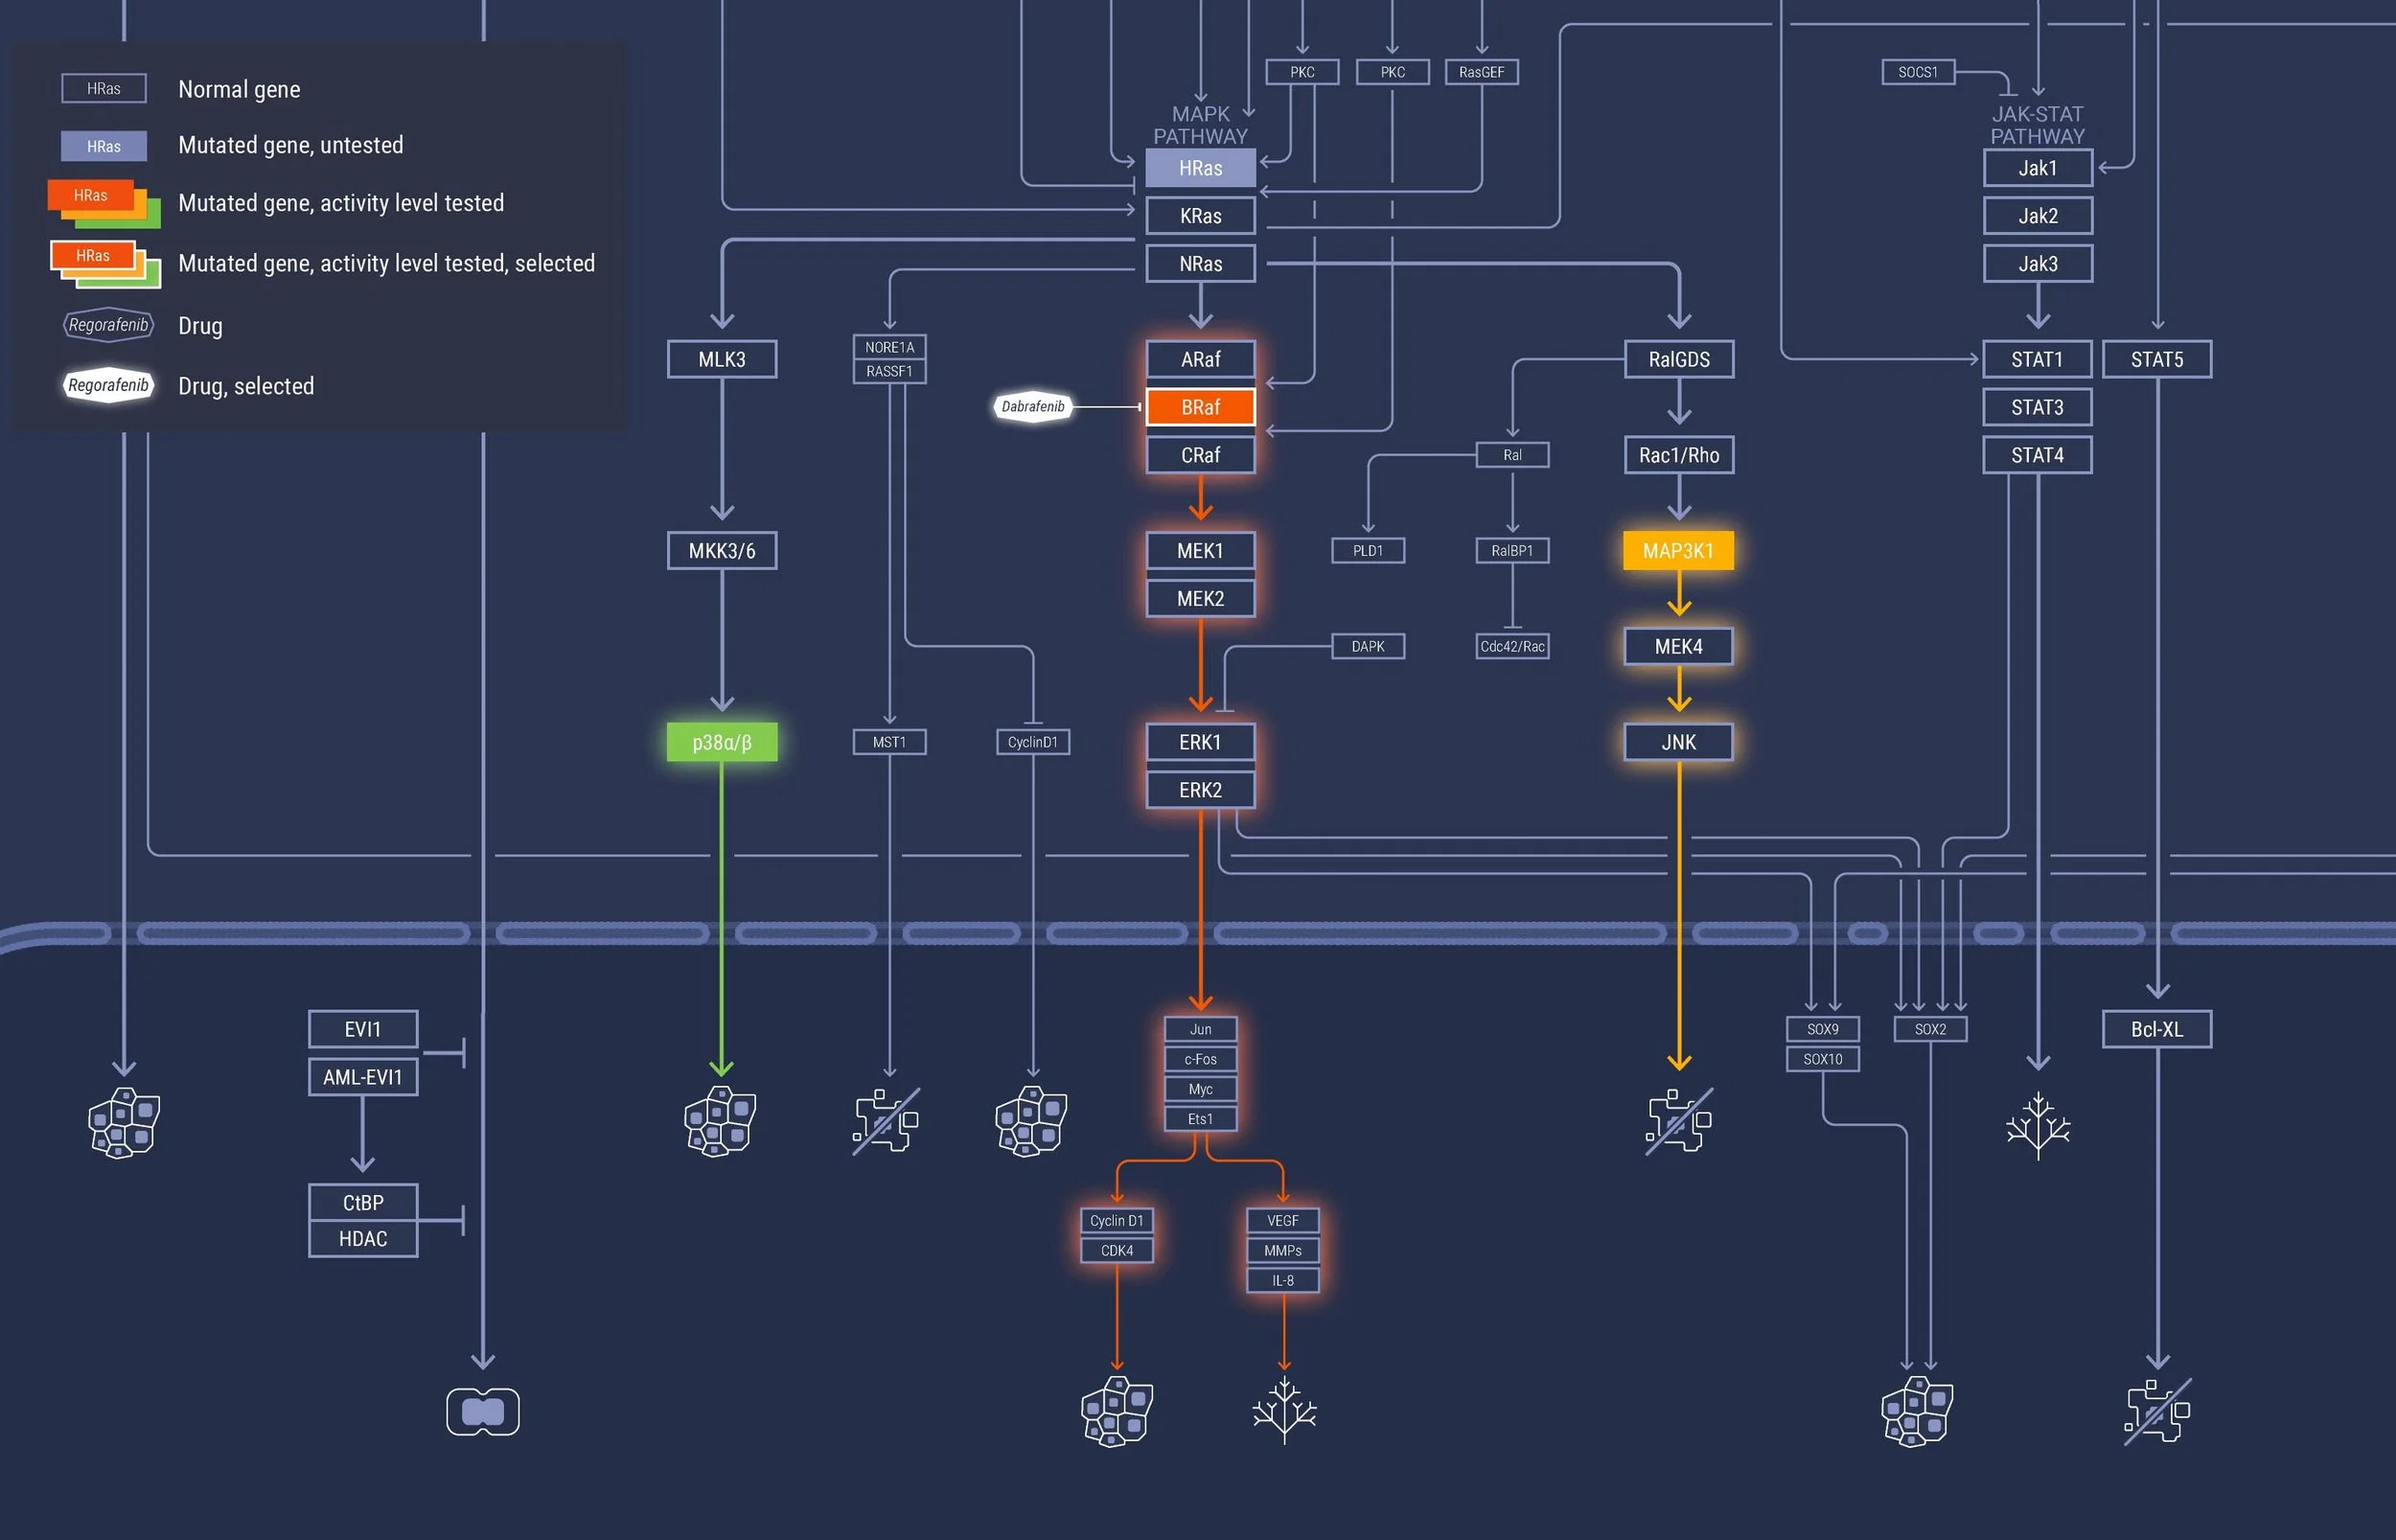Image resolution: width=2396 pixels, height=1540 pixels.
Task: Click the cell division icon below EVI1 pathway
Action: [483, 1411]
